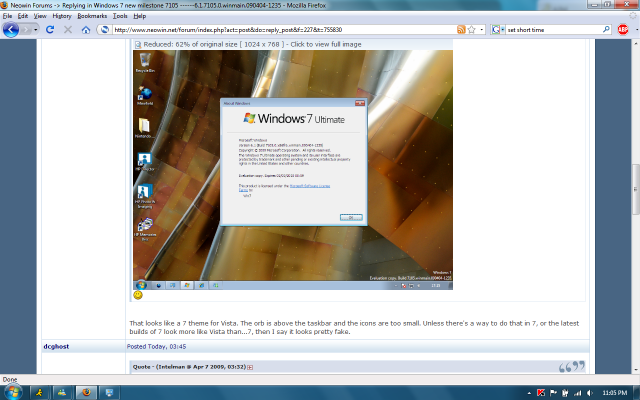Click the search magnifier icon
The height and width of the screenshot is (400, 640).
click(x=606, y=29)
